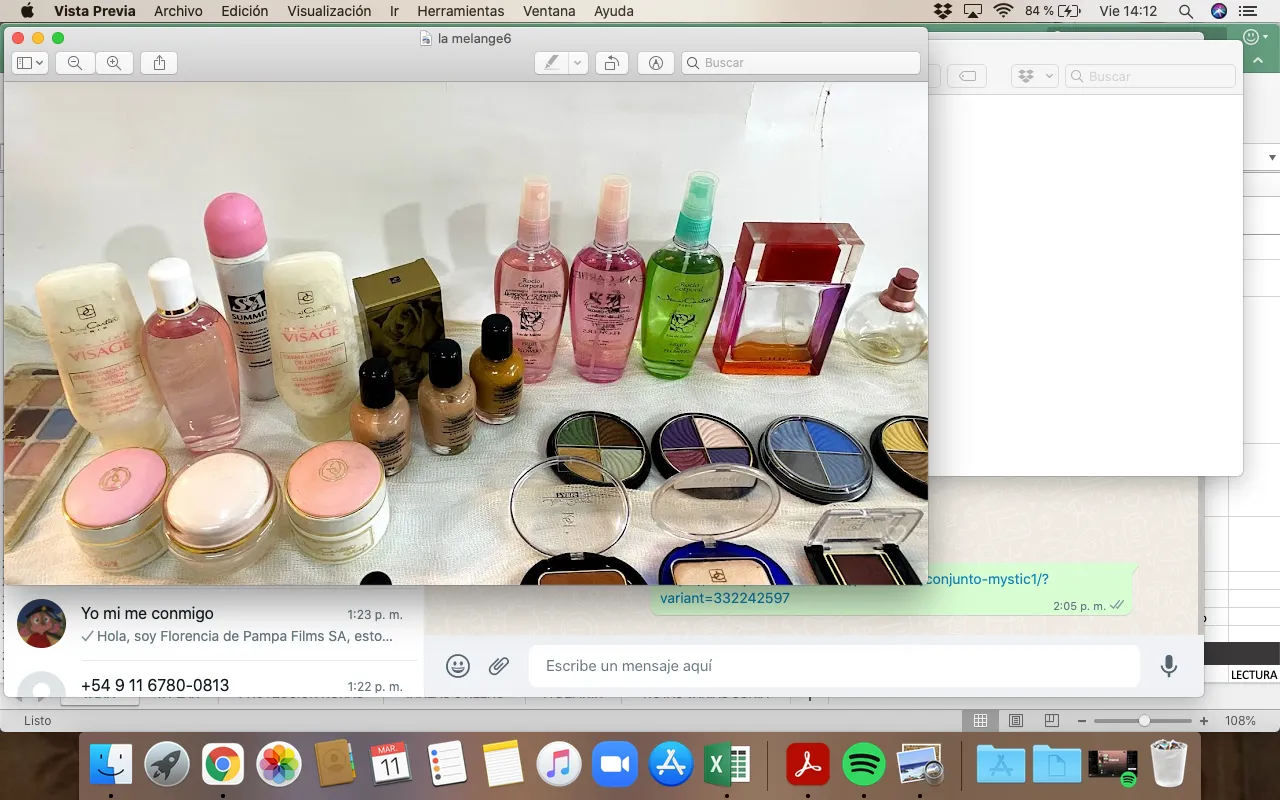1280x800 pixels.
Task: Open the sidebar view options dropdown in Preview
Action: [40, 62]
